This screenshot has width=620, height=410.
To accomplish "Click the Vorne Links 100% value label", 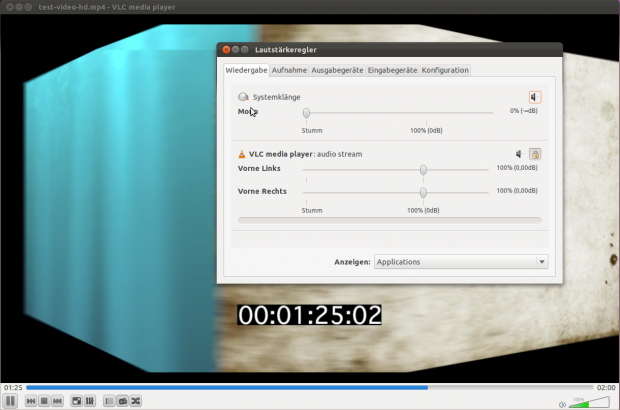I will coord(517,168).
